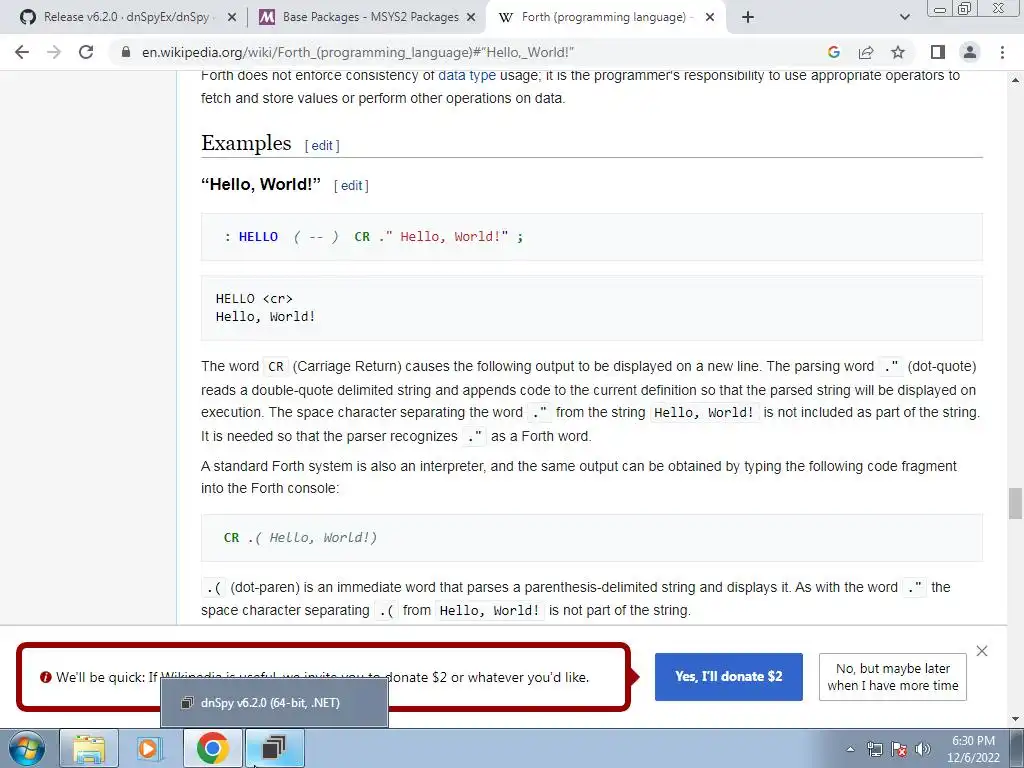
Task: Open the Windows Start orb
Action: pos(27,748)
